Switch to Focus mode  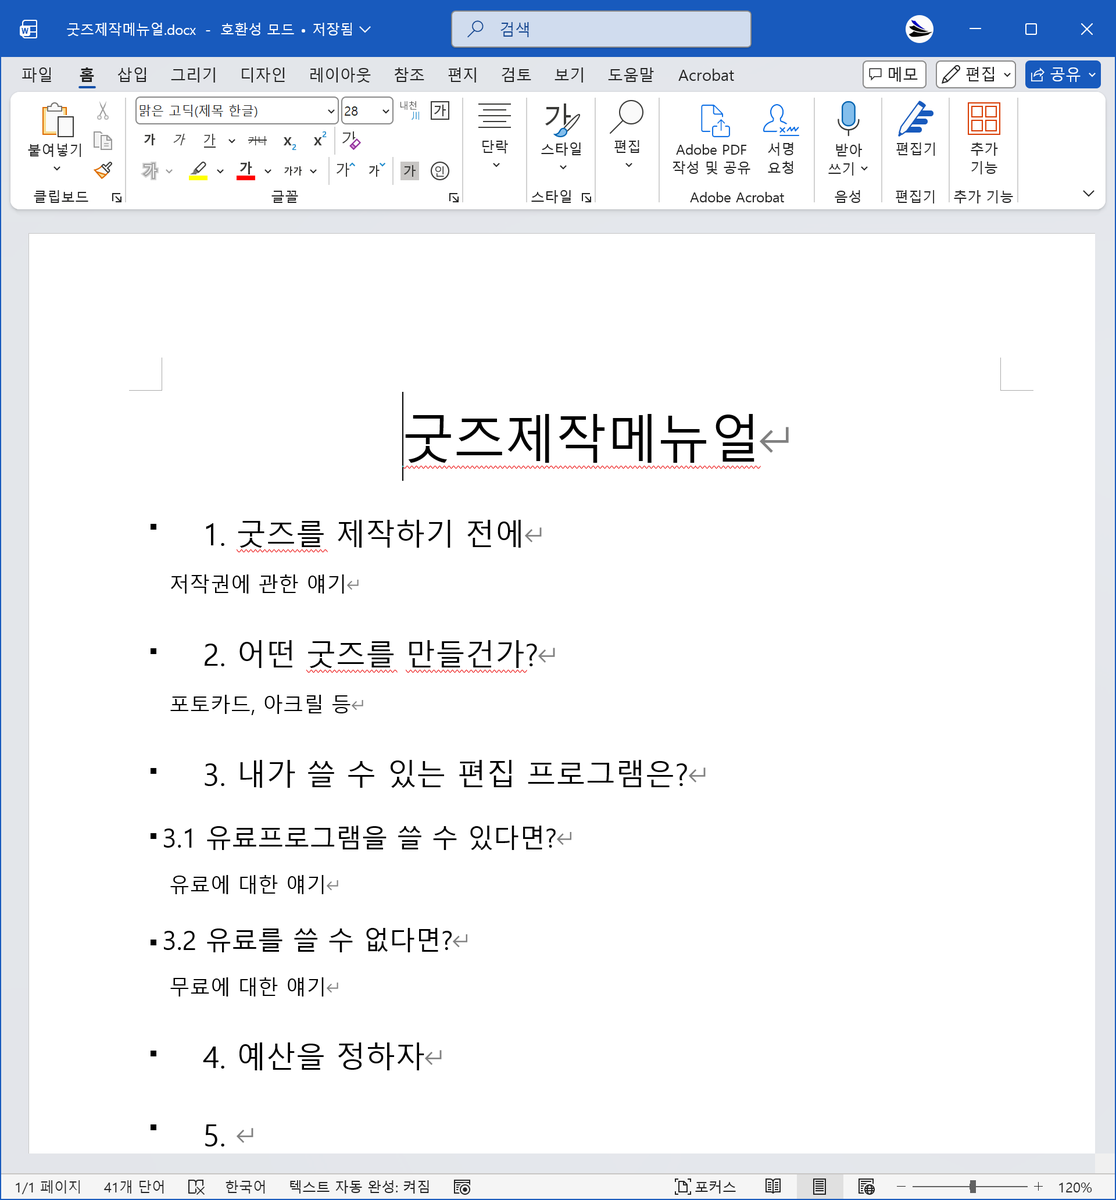[706, 1187]
